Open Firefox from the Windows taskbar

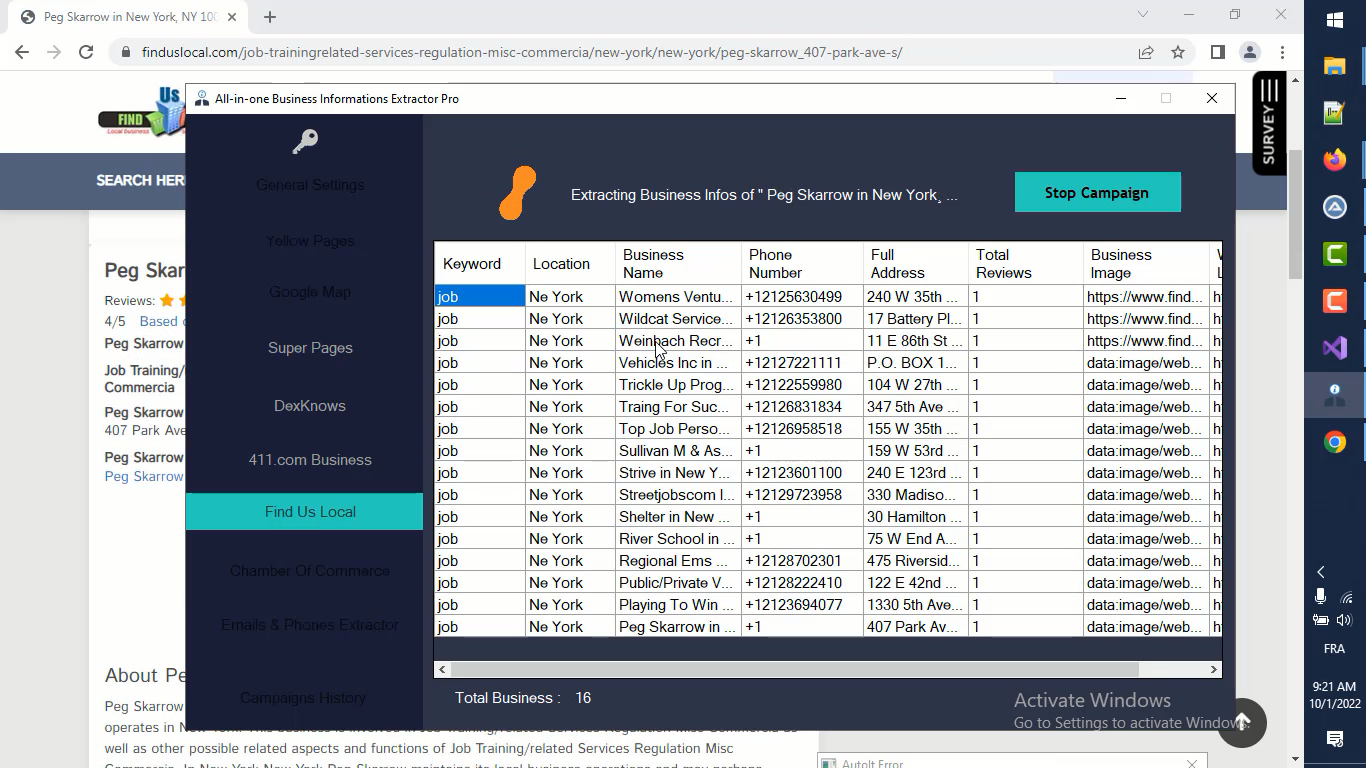pyautogui.click(x=1335, y=160)
